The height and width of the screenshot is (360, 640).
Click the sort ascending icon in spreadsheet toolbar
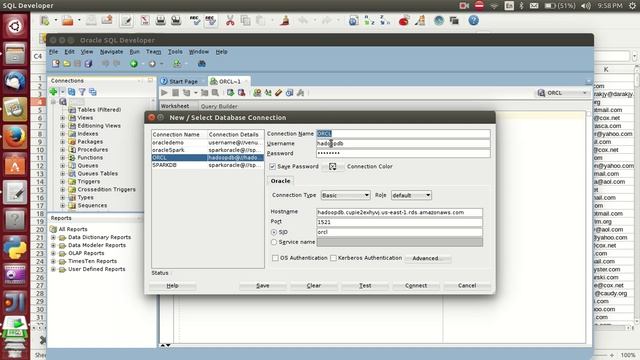(x=369, y=21)
